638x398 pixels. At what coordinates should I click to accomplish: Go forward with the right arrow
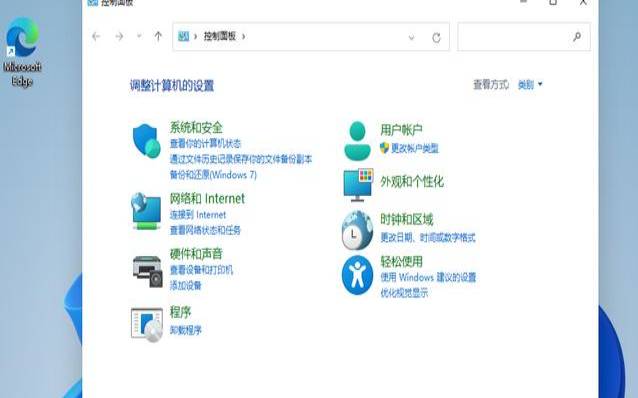tap(119, 37)
